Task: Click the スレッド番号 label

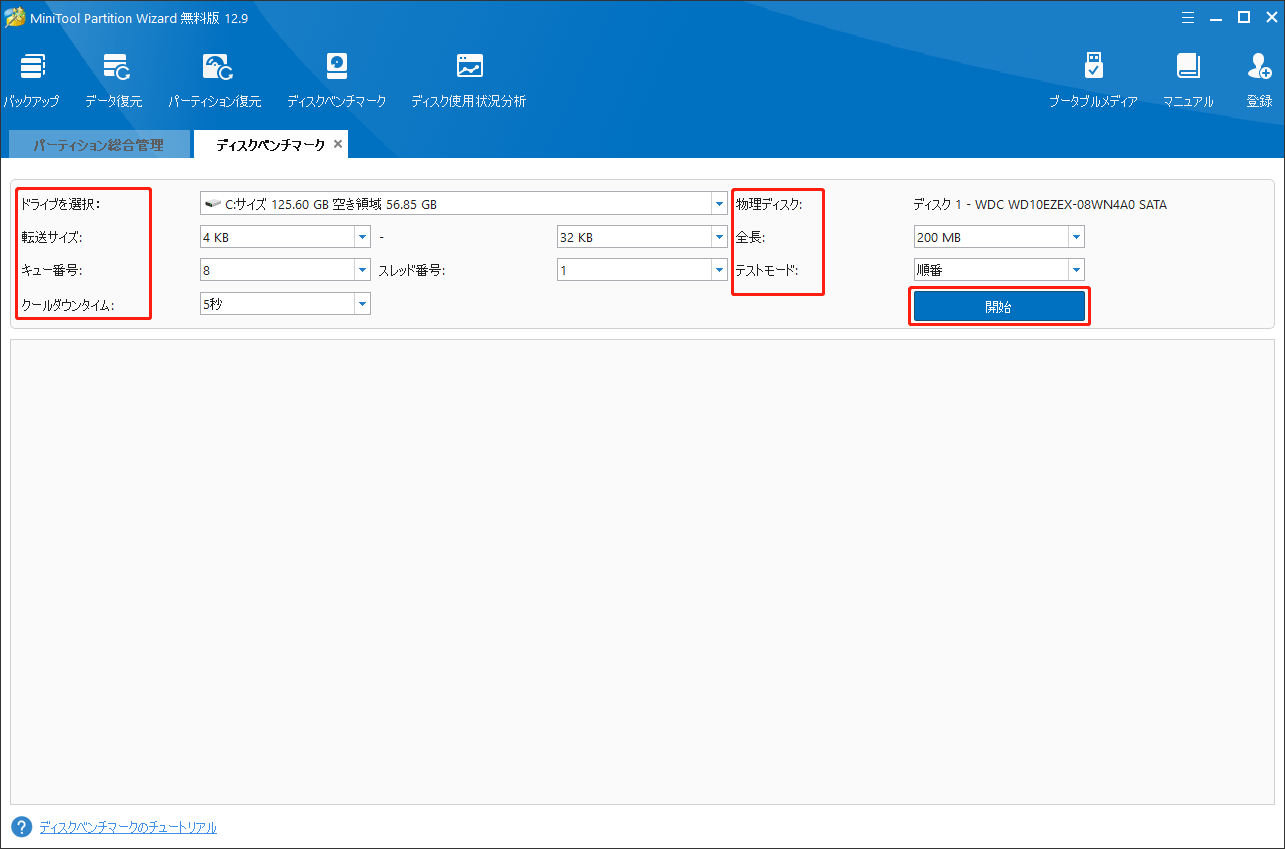Action: tap(411, 270)
